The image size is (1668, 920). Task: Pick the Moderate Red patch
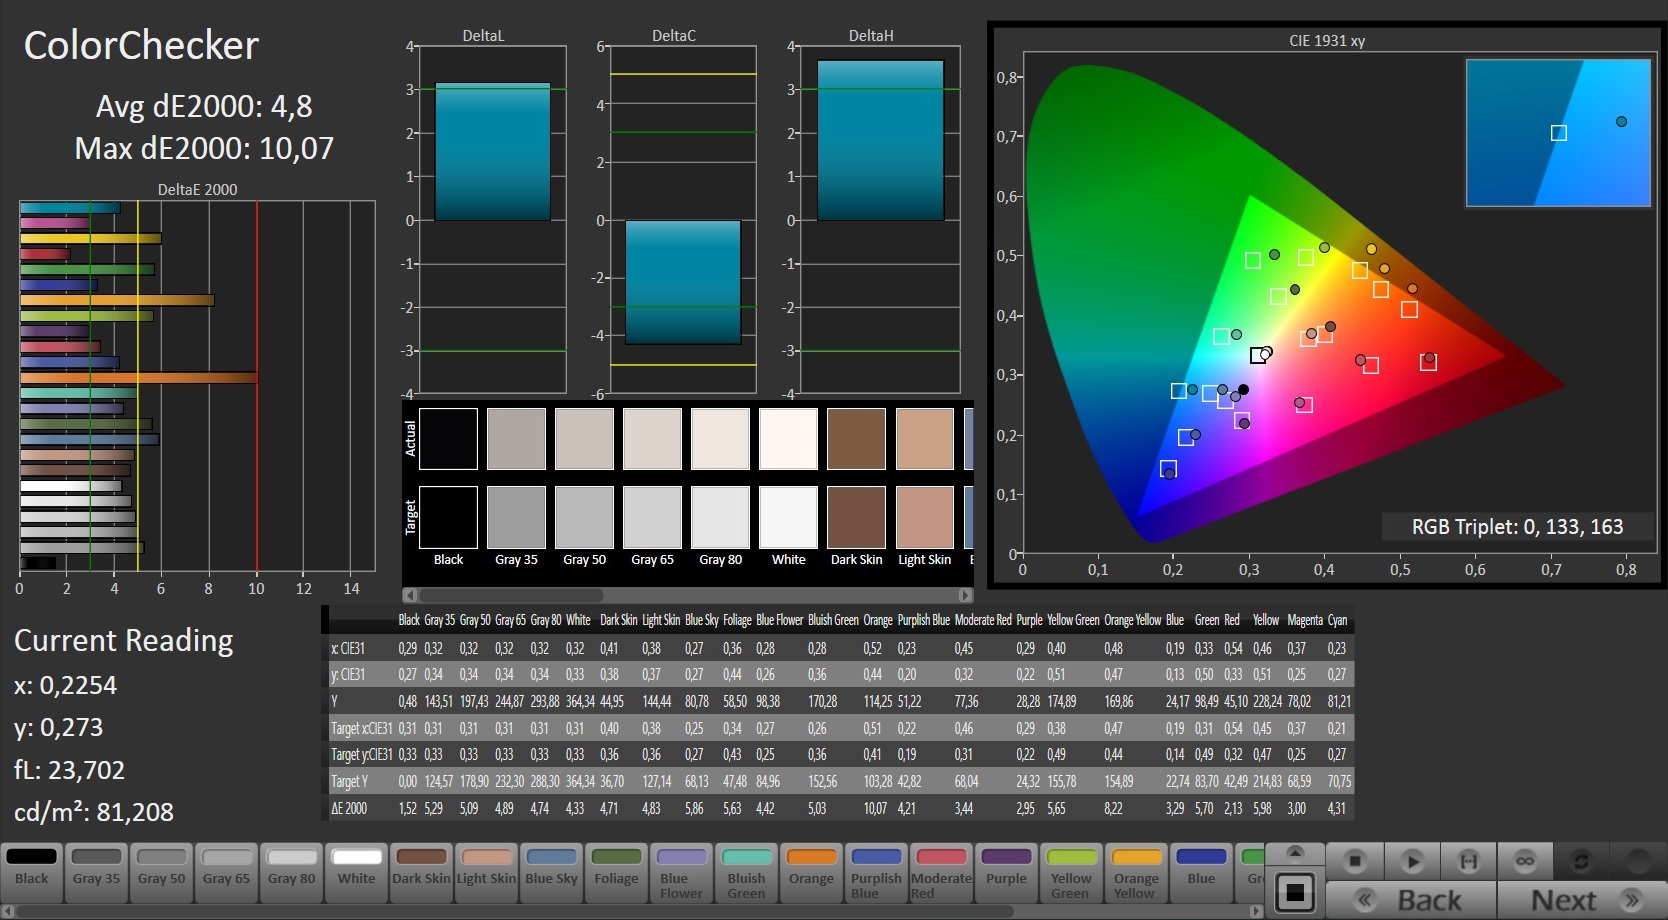click(941, 872)
